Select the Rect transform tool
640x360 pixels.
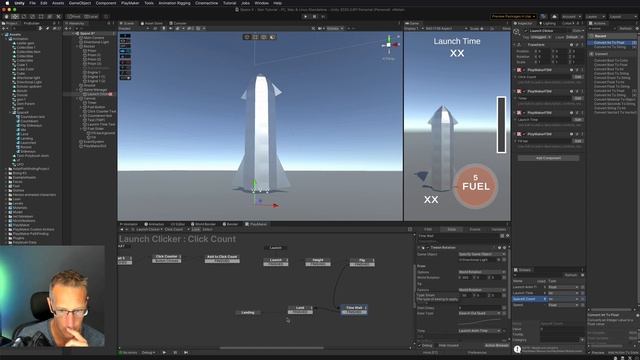[x=41, y=17]
